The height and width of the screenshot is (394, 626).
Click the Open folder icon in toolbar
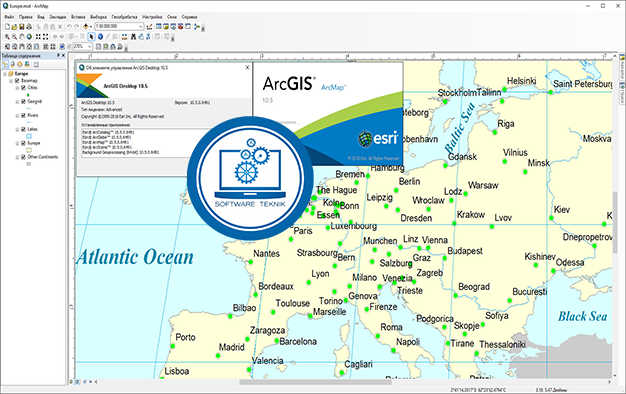pos(14,27)
